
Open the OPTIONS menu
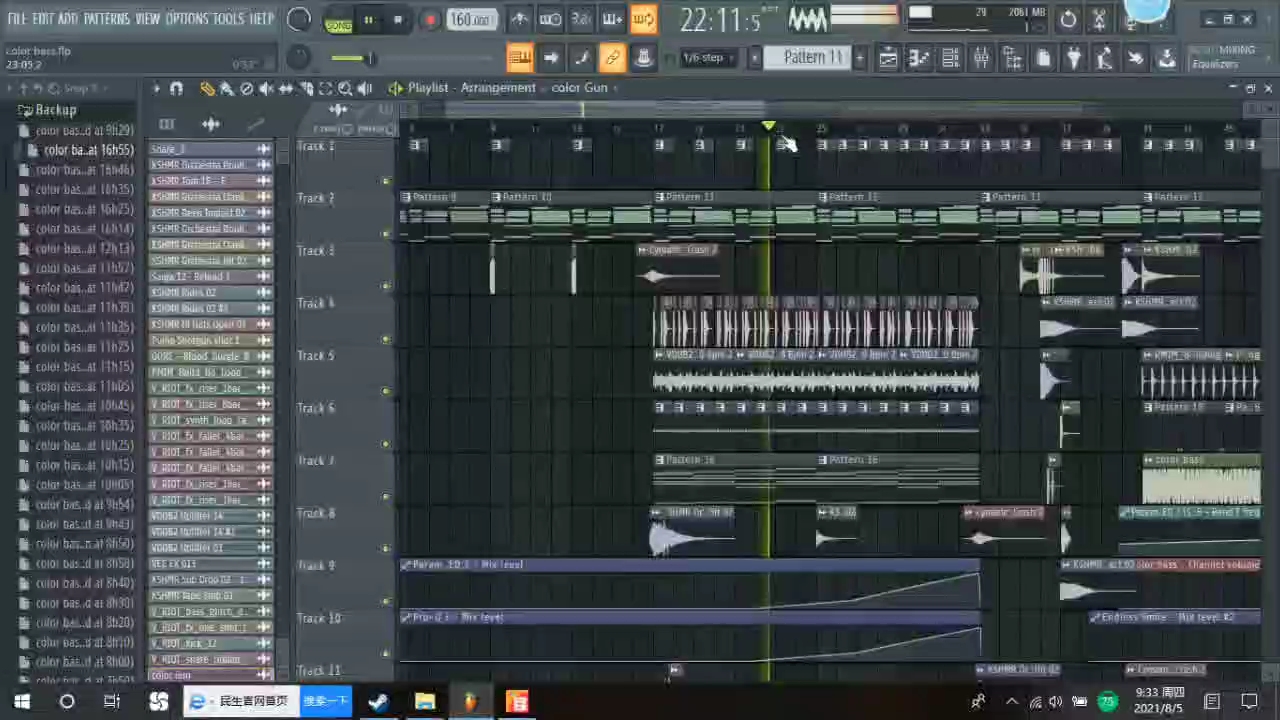coord(187,19)
